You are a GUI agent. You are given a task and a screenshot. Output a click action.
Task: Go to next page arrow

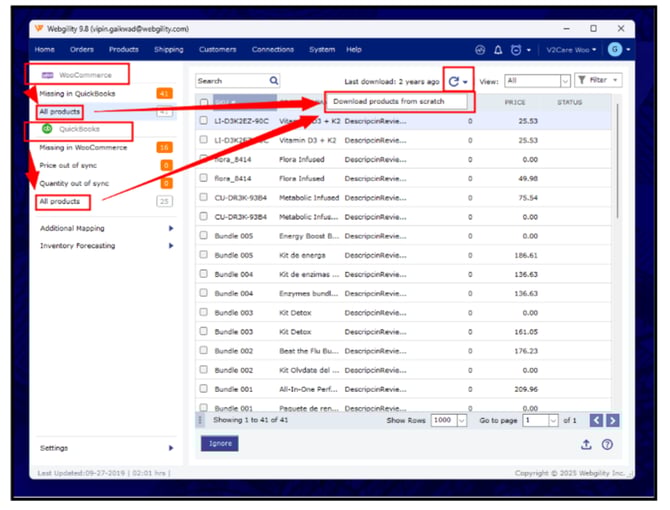[613, 421]
